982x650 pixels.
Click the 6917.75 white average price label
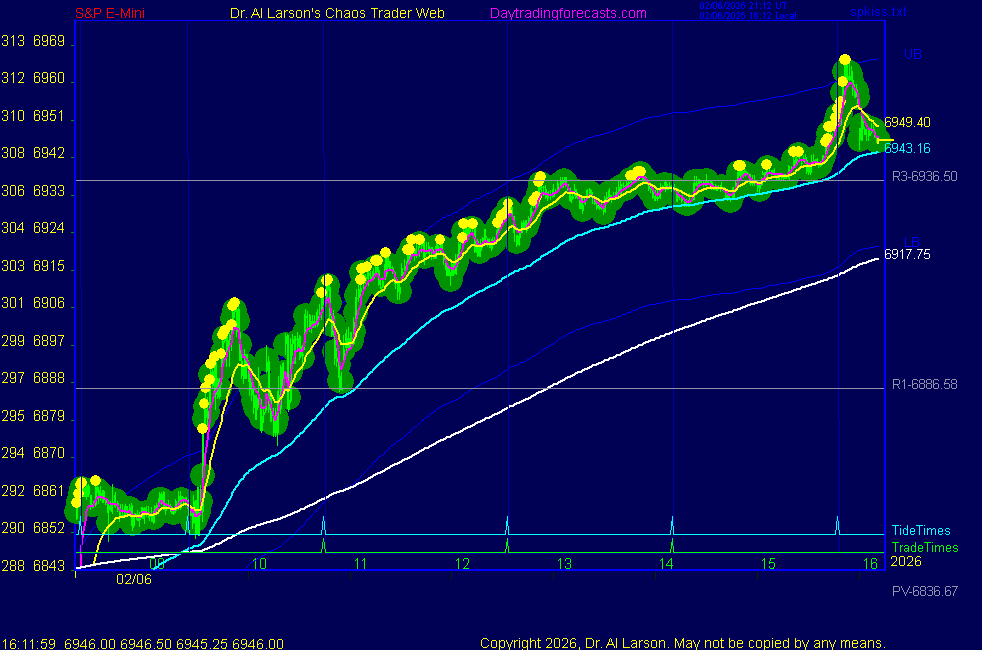pos(907,255)
